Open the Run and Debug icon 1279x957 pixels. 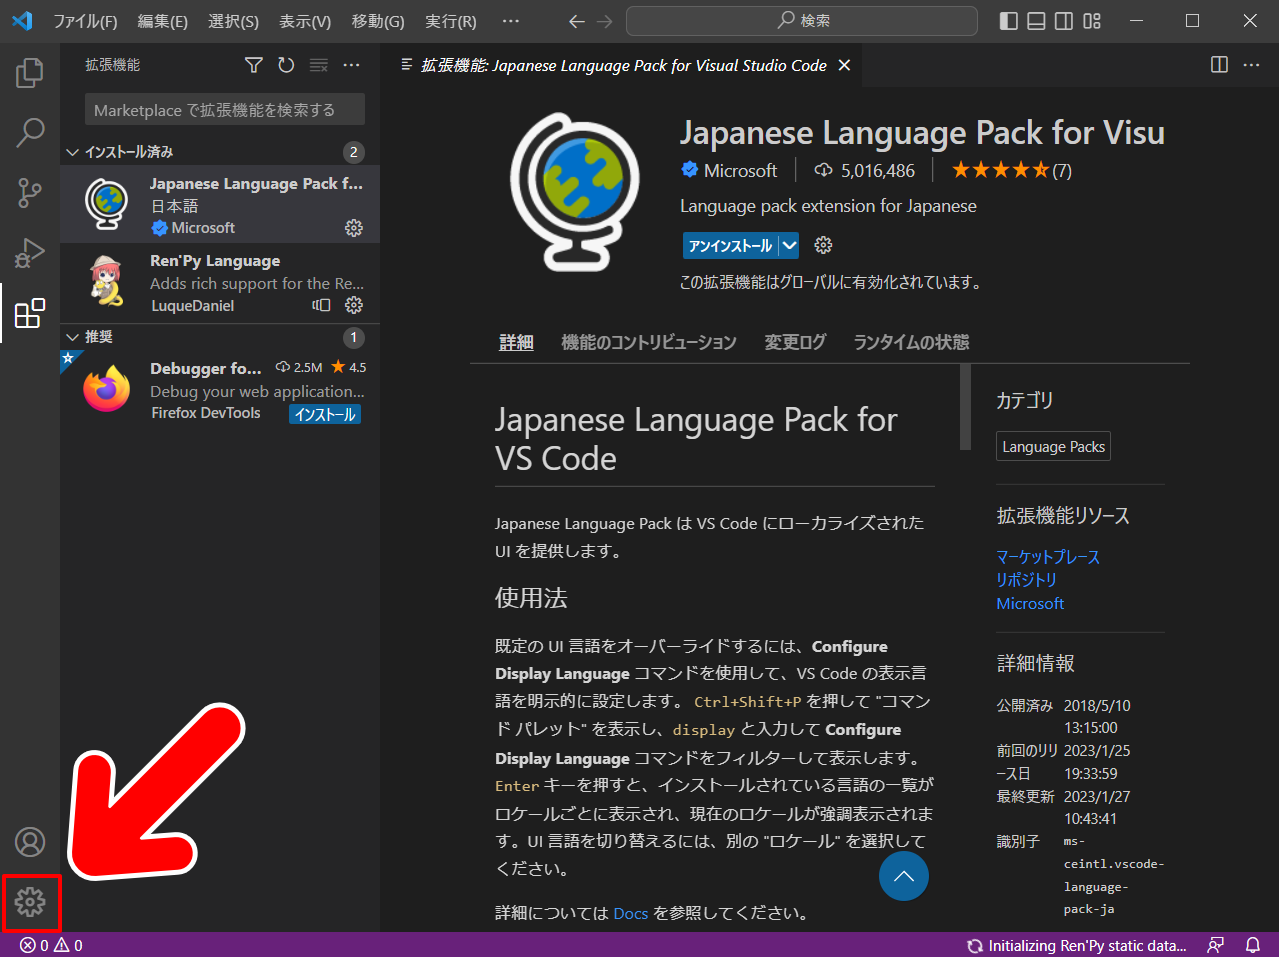[30, 253]
